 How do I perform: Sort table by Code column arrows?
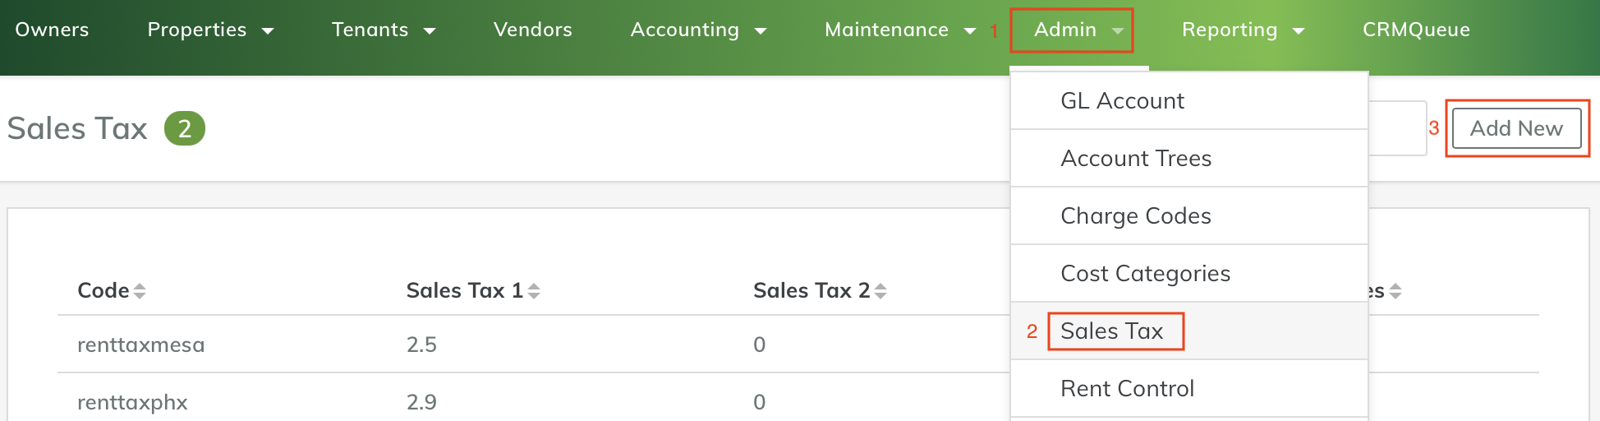[140, 291]
